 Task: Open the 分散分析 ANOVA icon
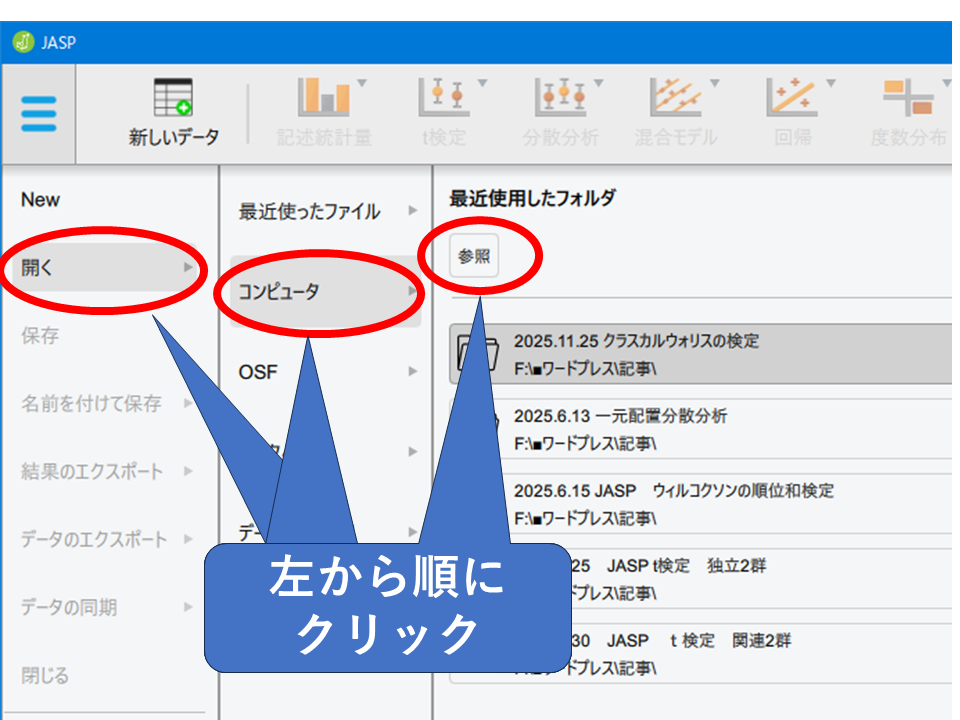click(x=560, y=98)
